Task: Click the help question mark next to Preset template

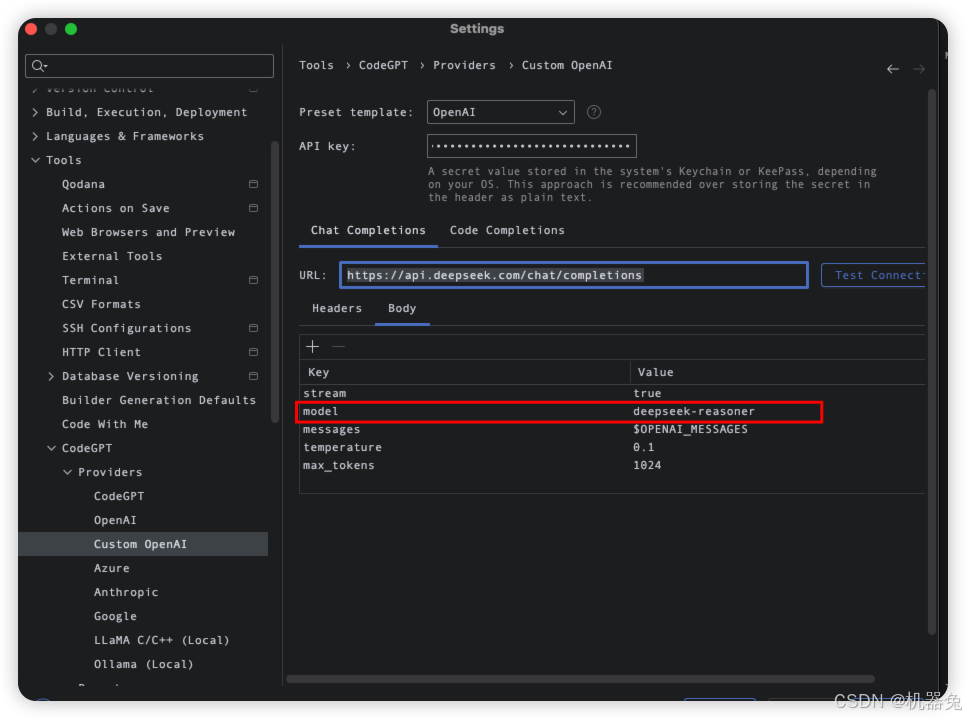Action: [x=593, y=112]
